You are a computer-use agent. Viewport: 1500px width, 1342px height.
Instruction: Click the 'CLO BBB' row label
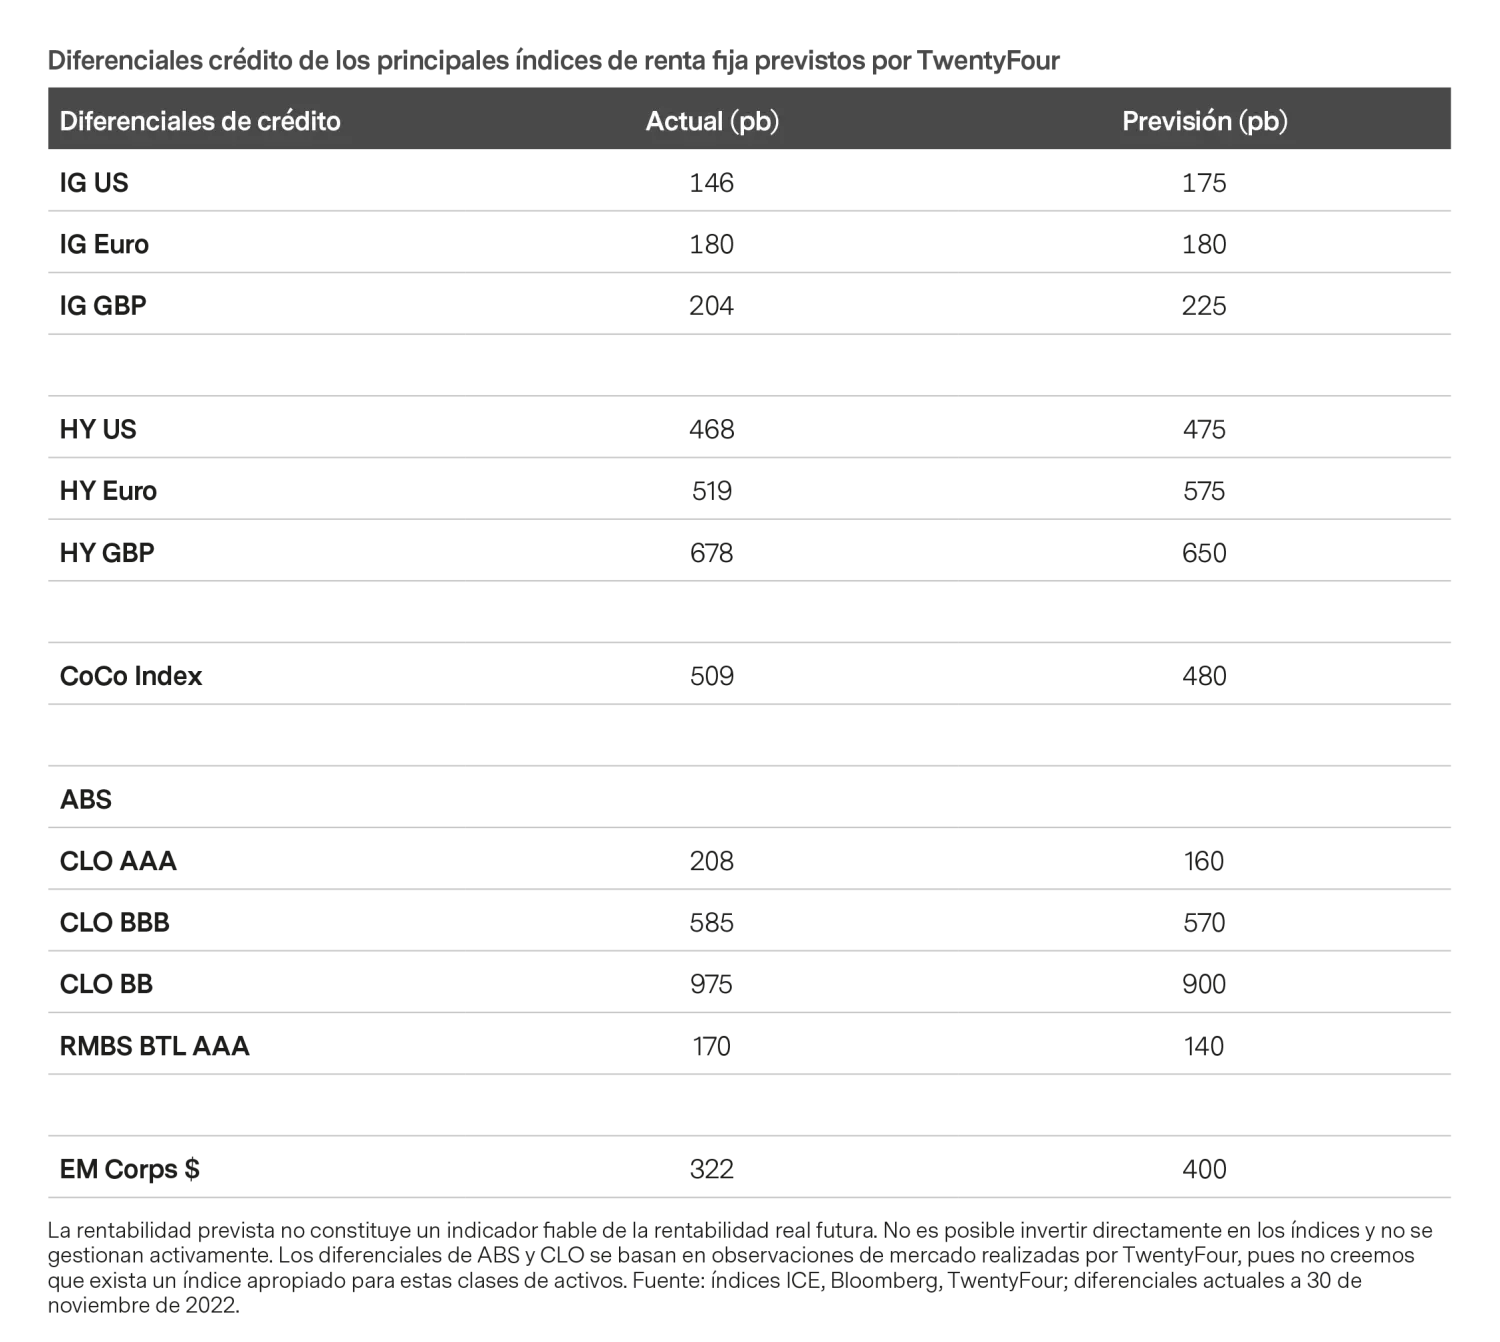[x=115, y=923]
